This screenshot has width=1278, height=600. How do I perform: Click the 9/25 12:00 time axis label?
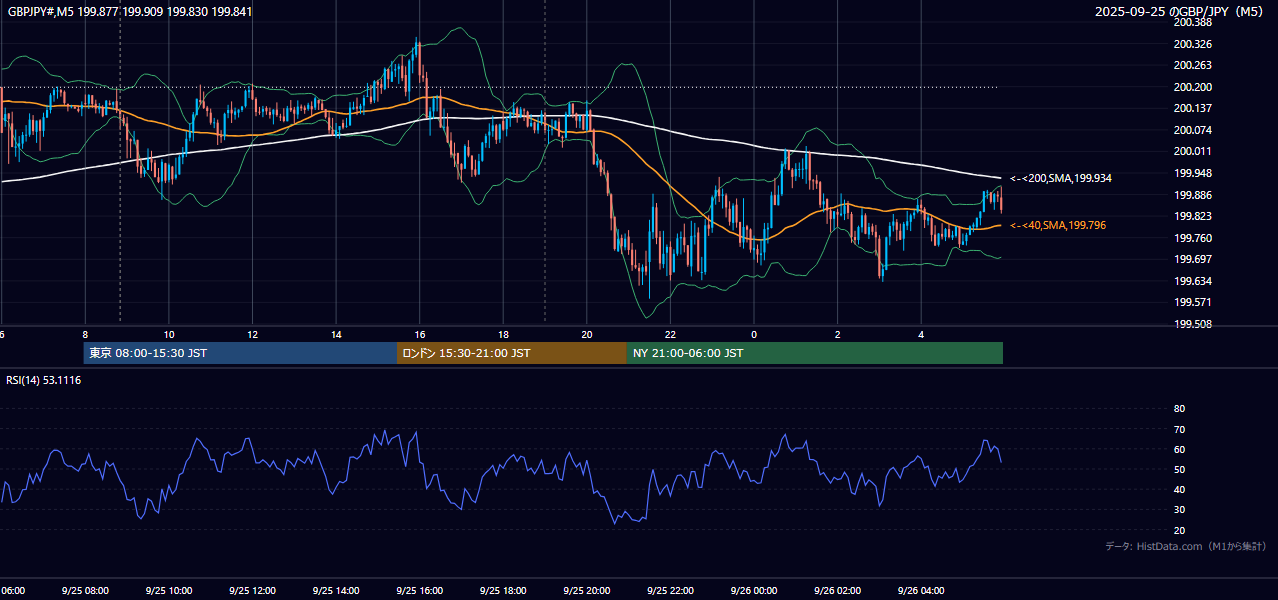point(252,591)
